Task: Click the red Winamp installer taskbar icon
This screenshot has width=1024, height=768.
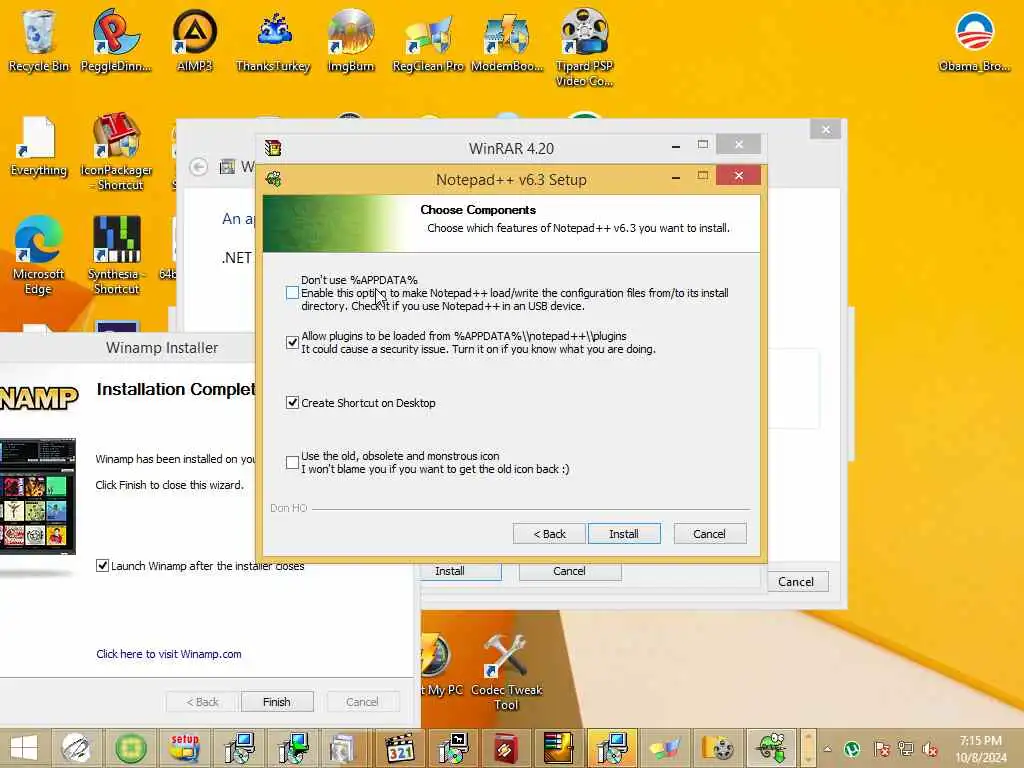Action: 505,748
